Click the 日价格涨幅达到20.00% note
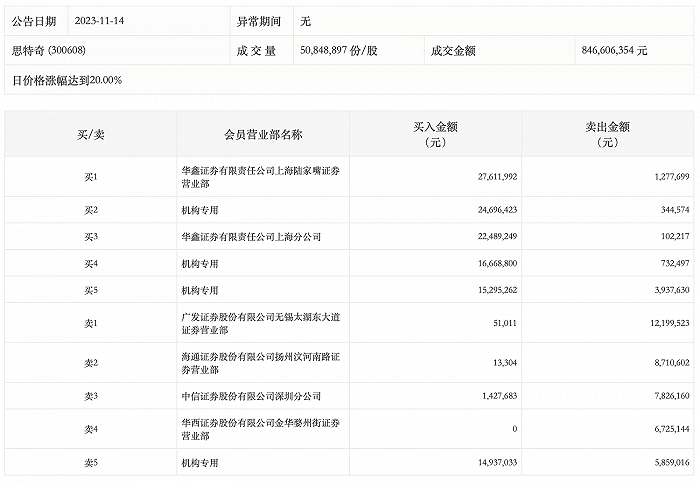 pyautogui.click(x=67, y=79)
